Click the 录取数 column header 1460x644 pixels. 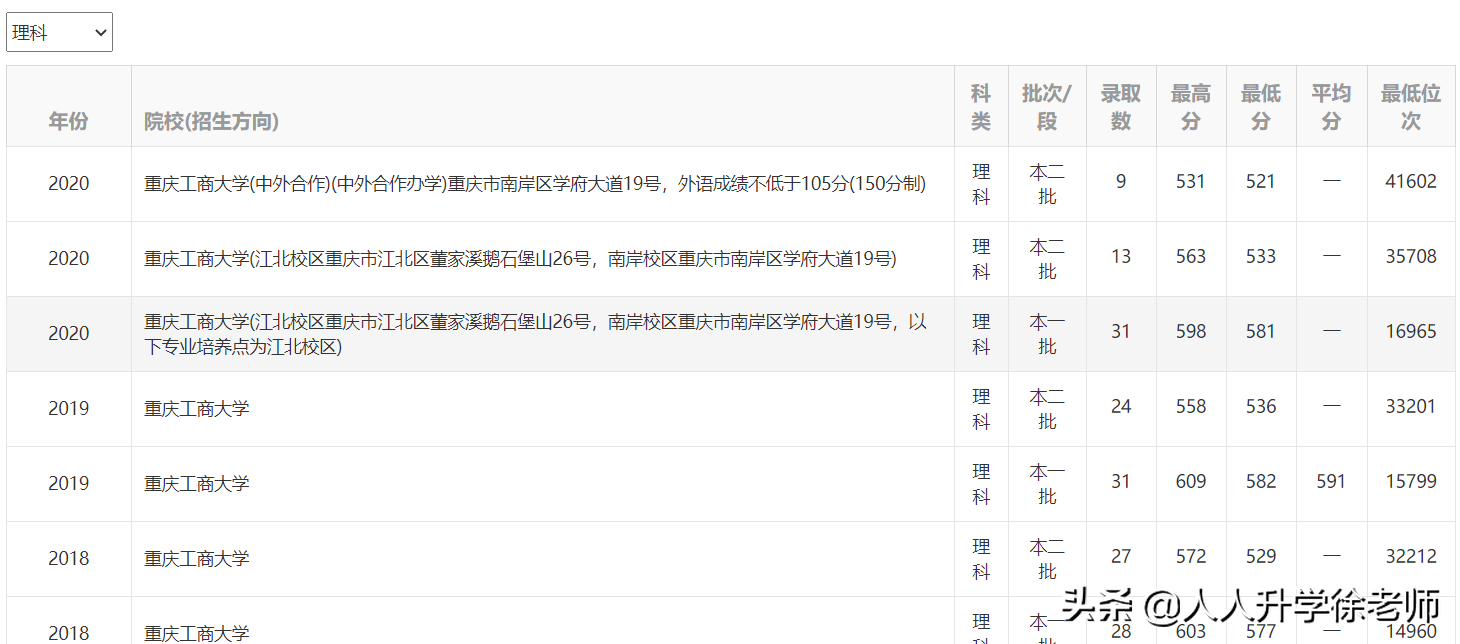[1121, 107]
